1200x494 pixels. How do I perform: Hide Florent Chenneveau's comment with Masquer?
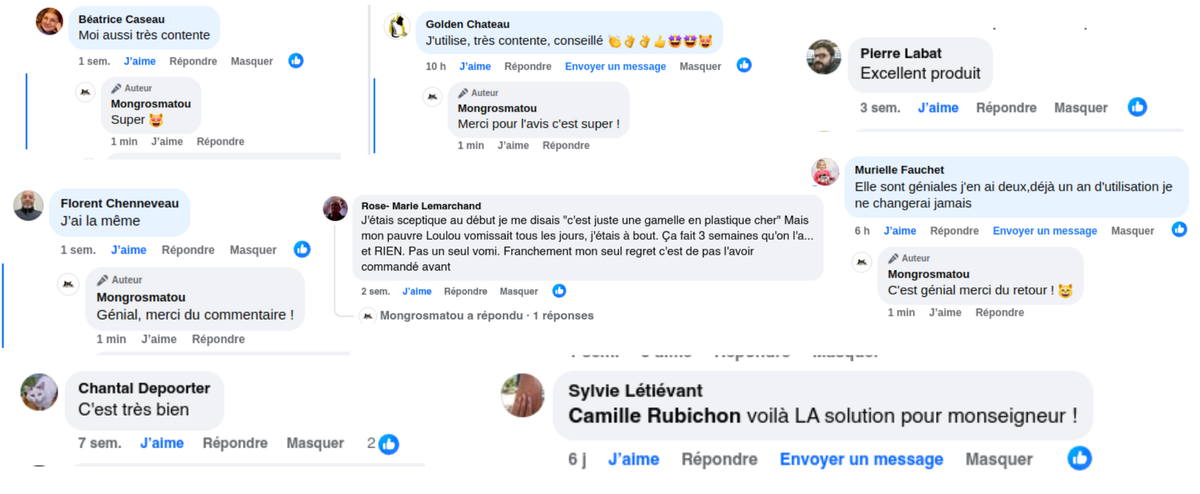[x=253, y=250]
